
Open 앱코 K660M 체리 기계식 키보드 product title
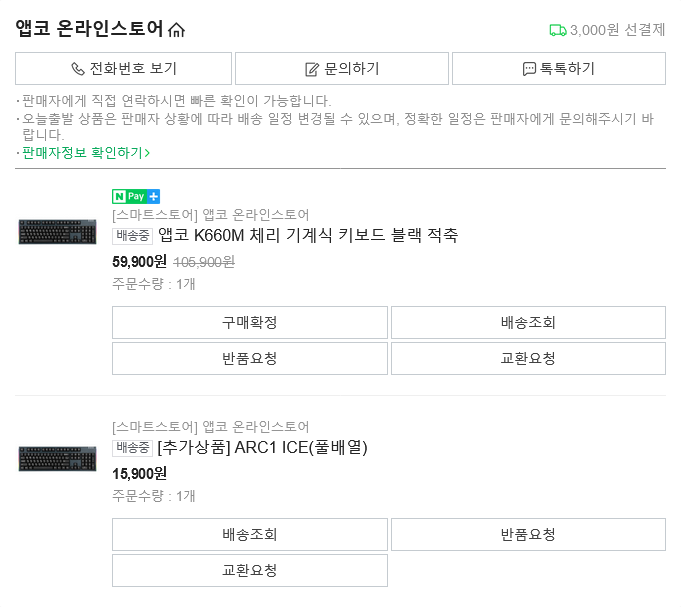308,236
